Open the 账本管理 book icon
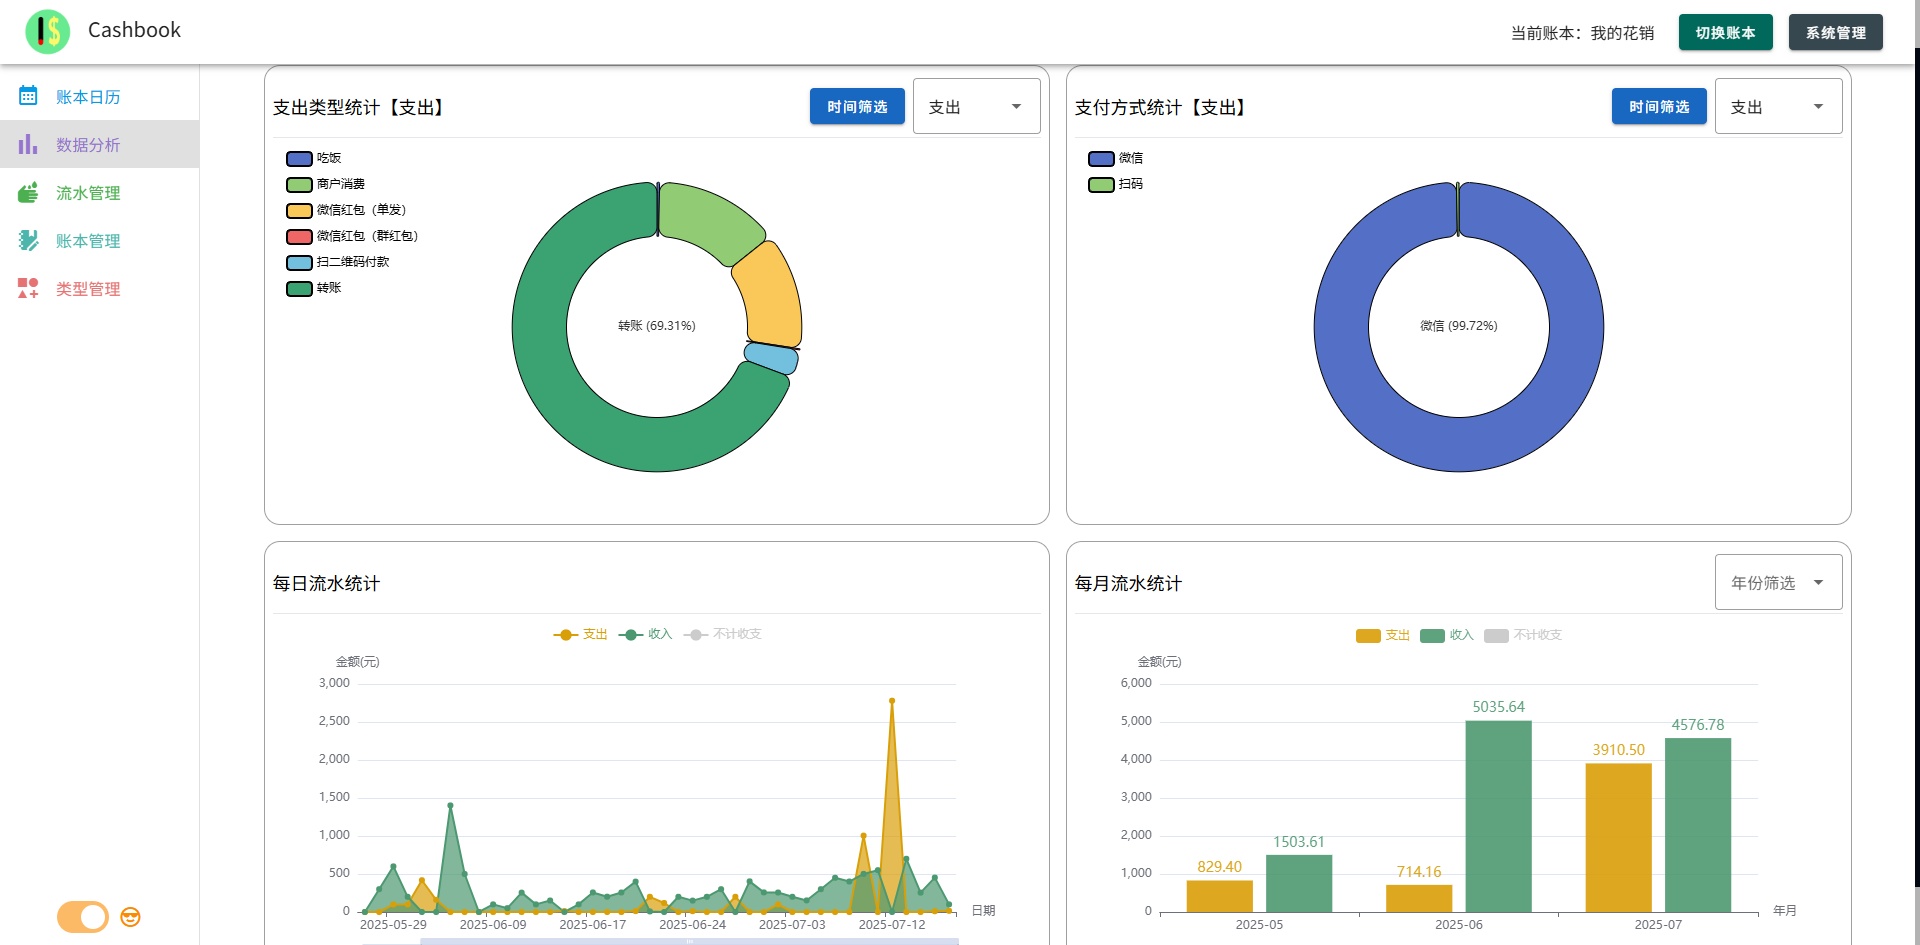 point(28,240)
